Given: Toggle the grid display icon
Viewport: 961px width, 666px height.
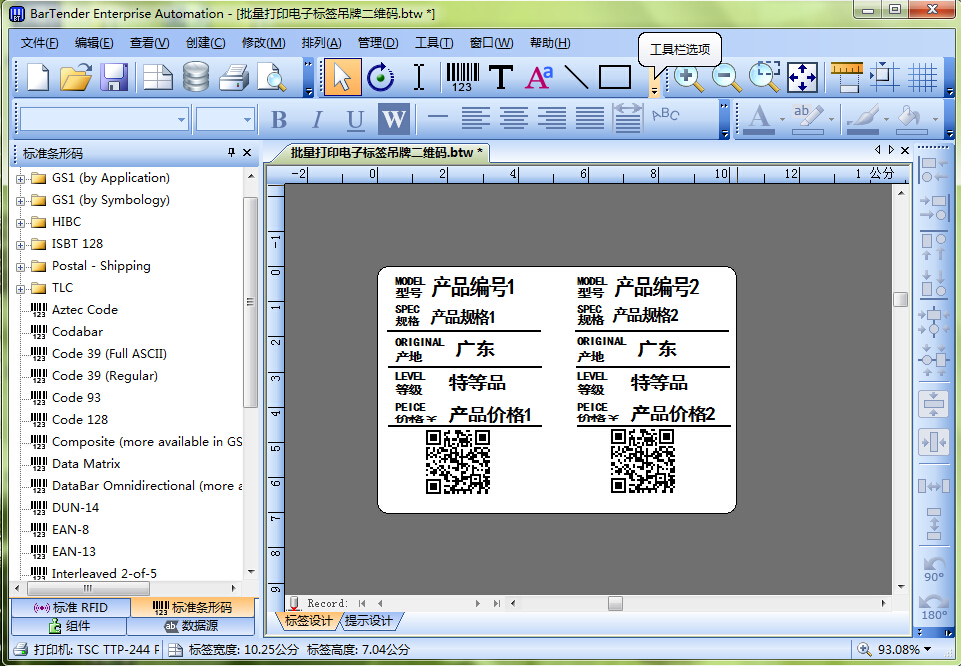Looking at the screenshot, I should click(x=922, y=78).
